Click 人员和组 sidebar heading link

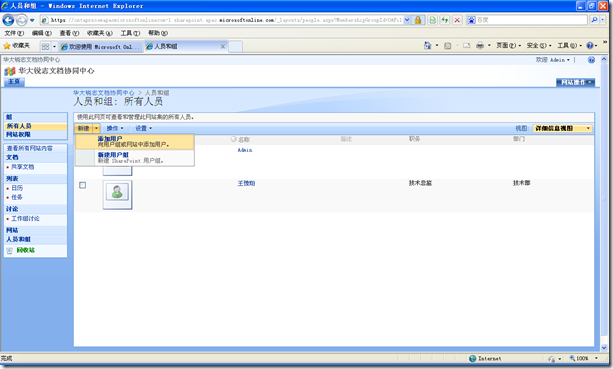click(x=18, y=239)
